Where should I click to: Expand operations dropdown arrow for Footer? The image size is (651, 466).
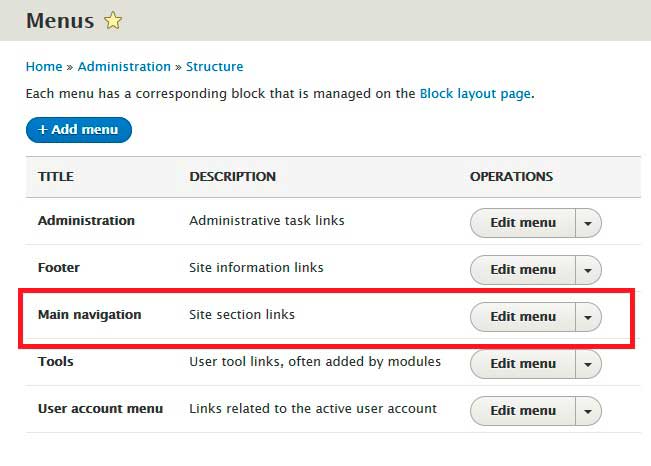[x=588, y=270]
